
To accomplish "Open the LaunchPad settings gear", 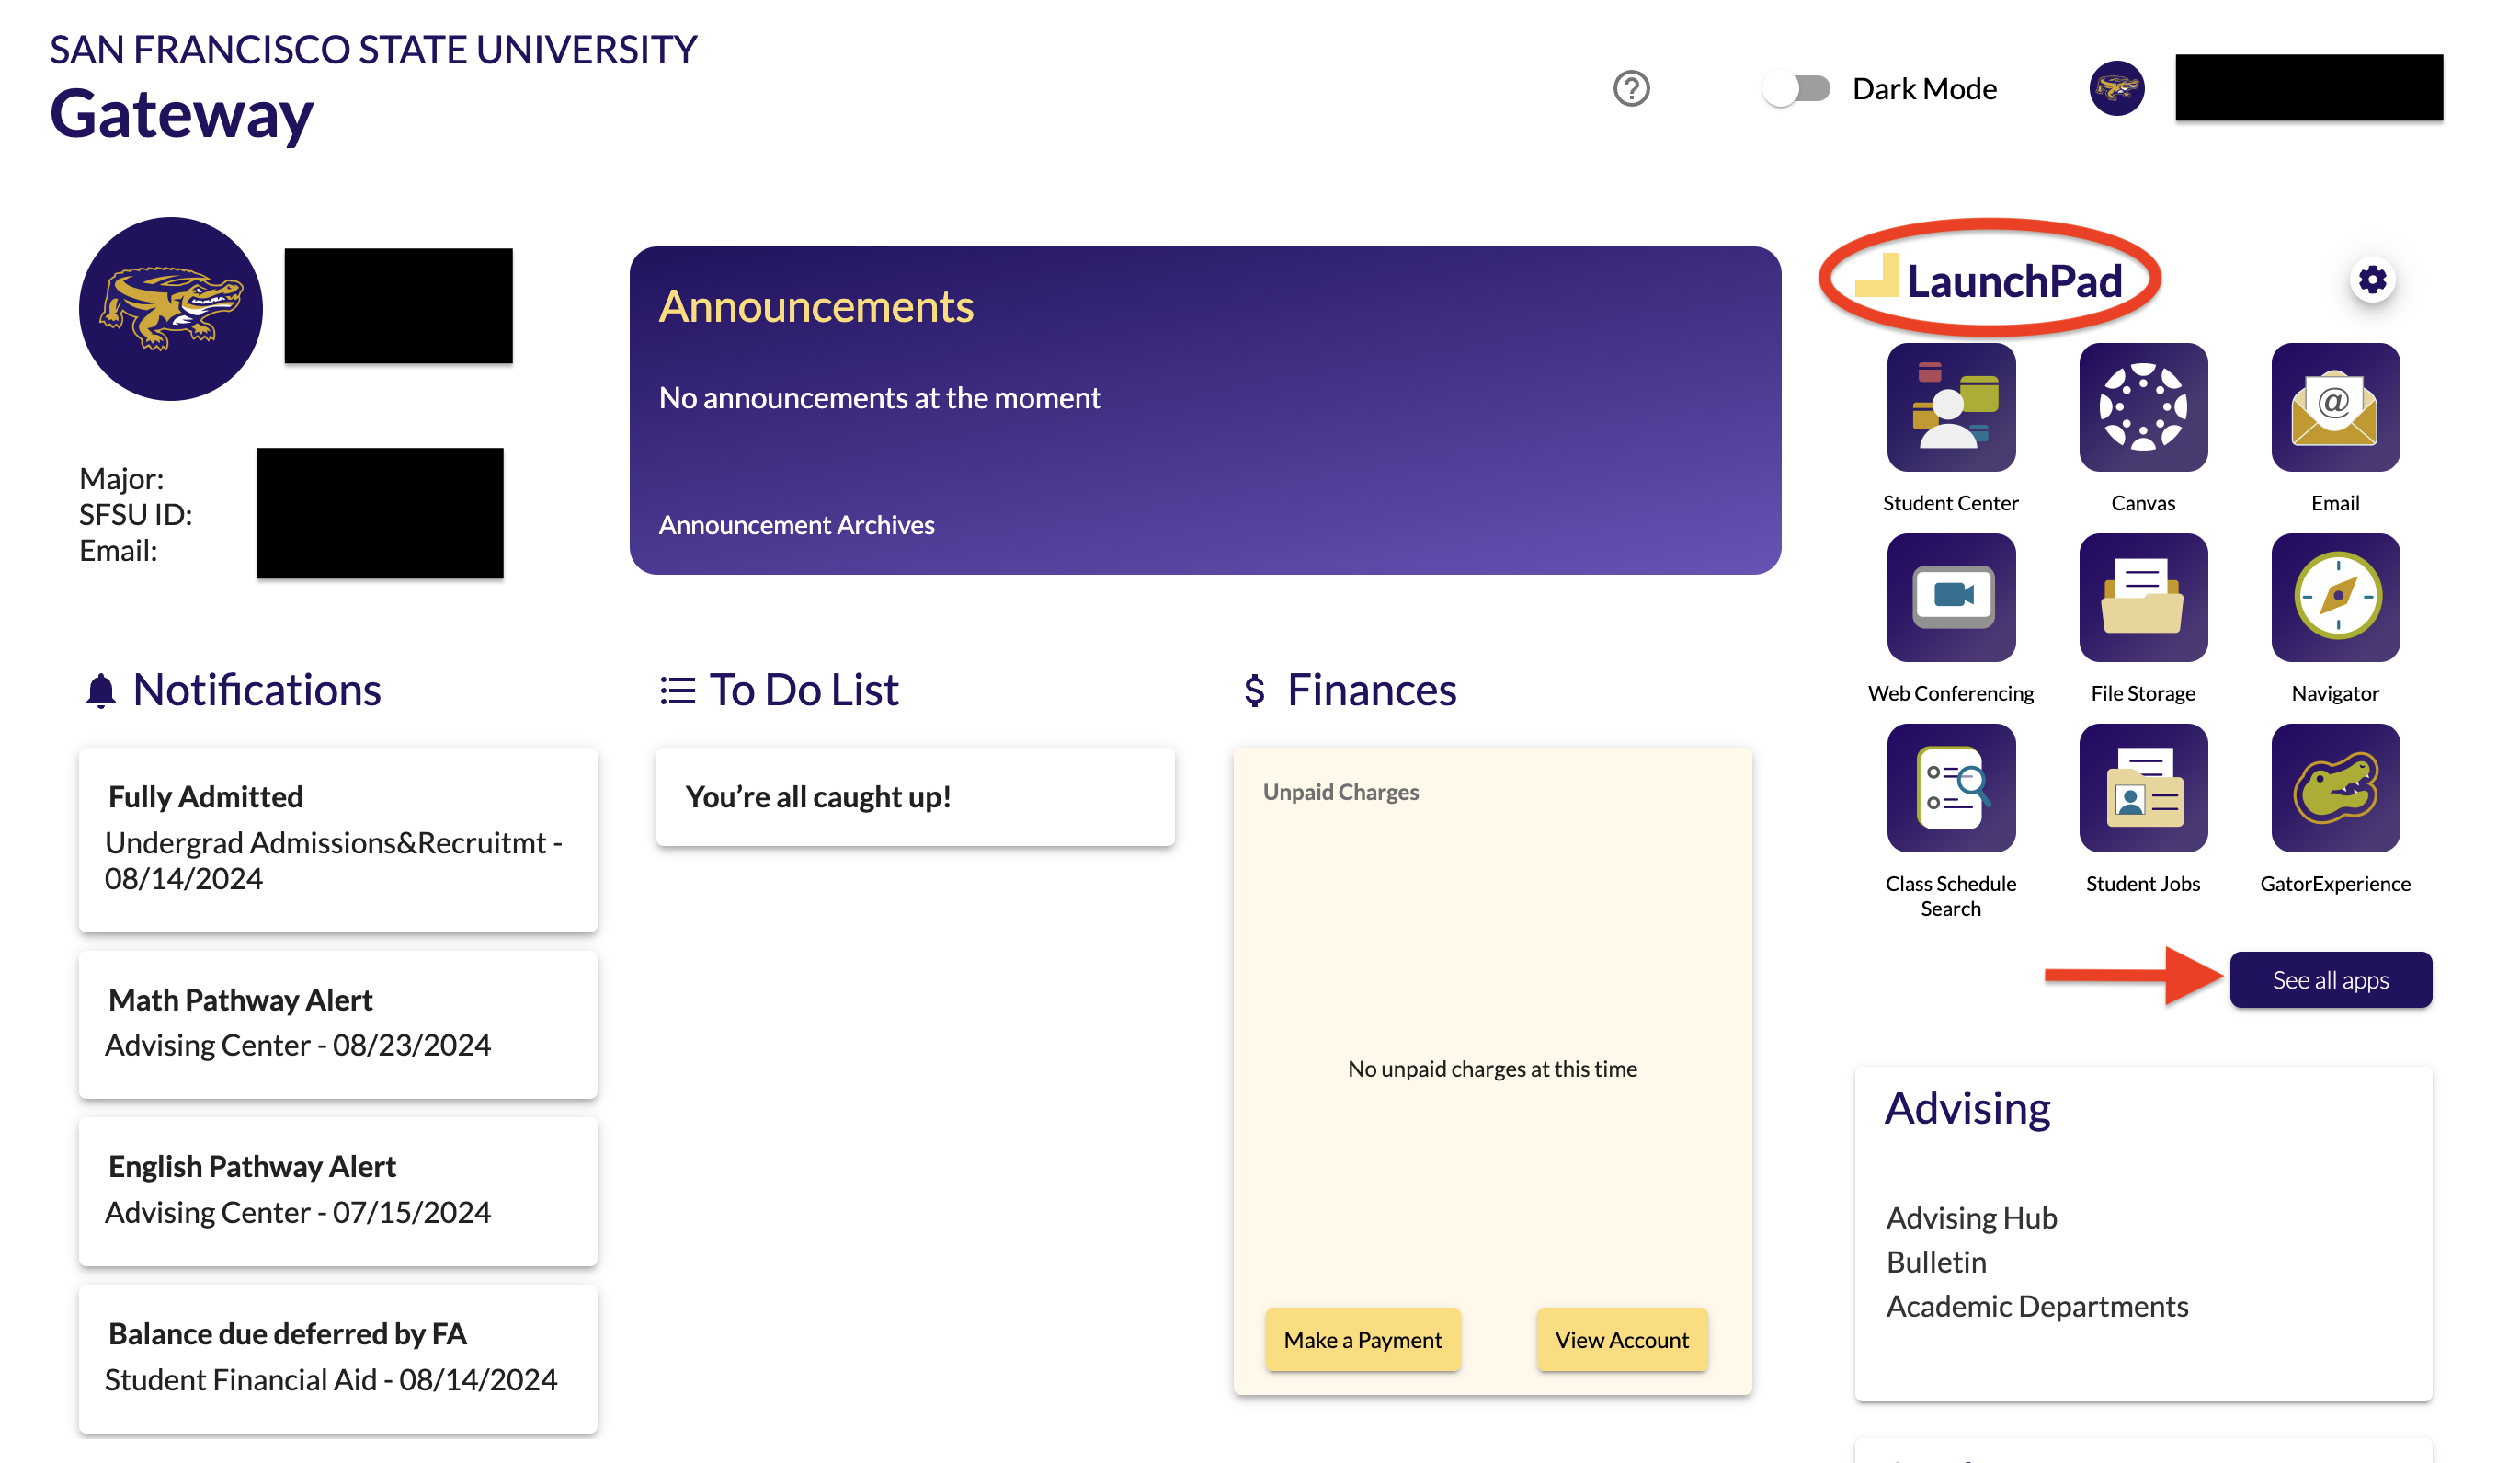I will 2372,281.
